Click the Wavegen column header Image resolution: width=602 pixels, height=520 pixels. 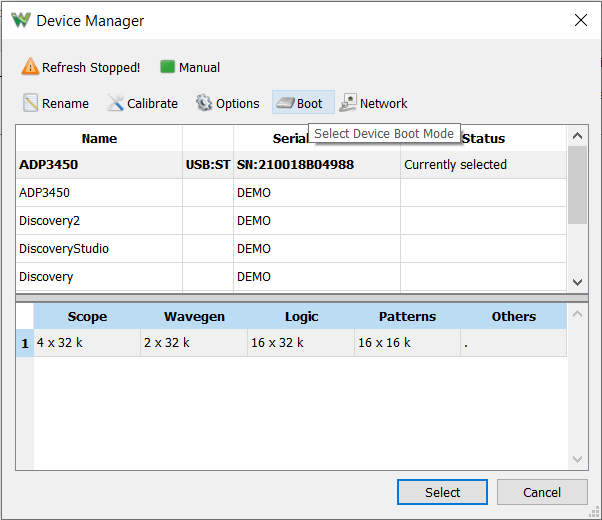click(194, 316)
